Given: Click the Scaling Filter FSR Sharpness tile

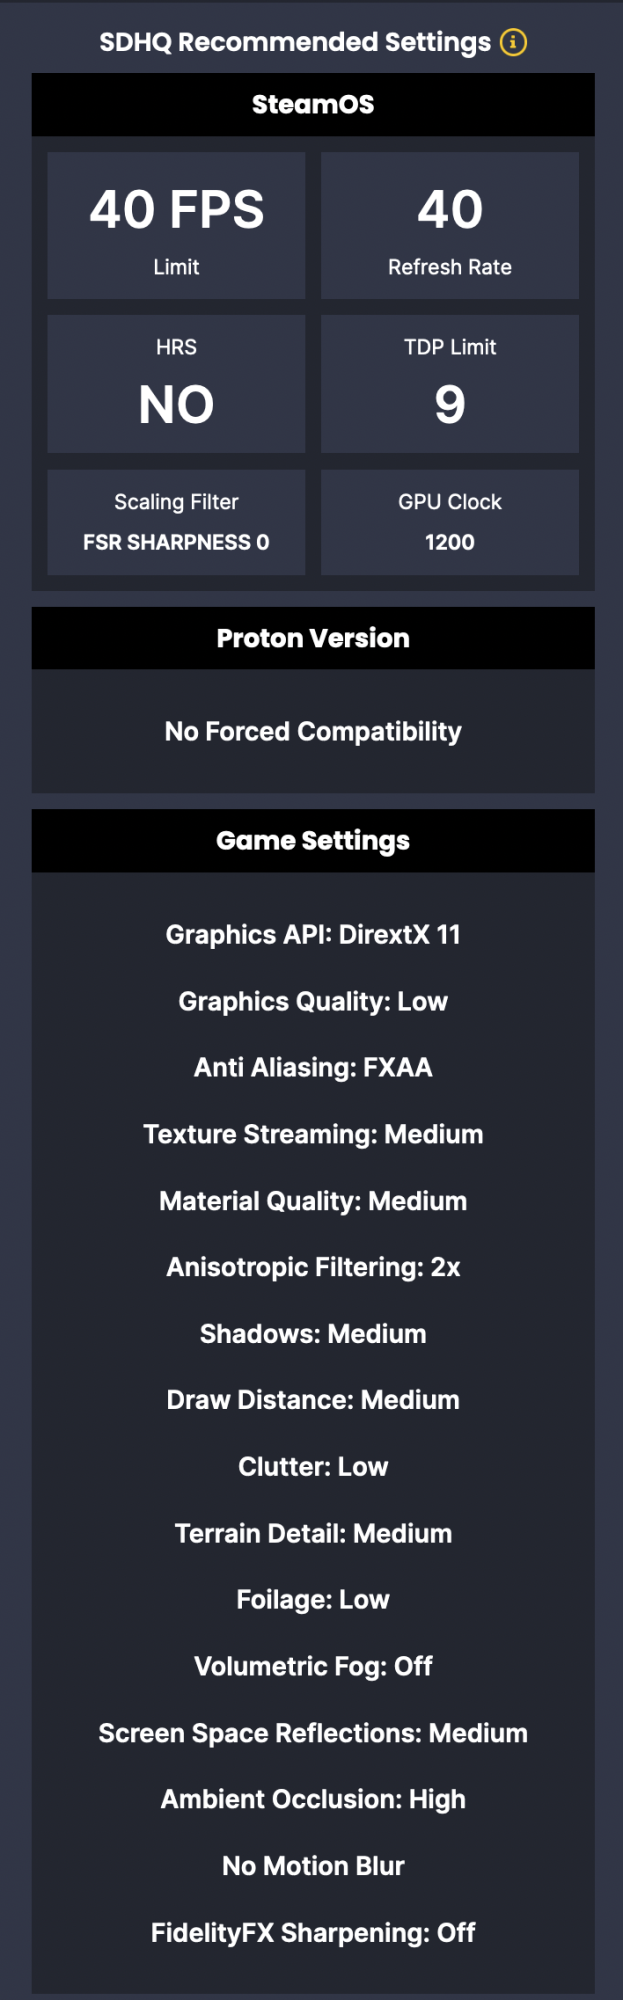Looking at the screenshot, I should [x=176, y=522].
